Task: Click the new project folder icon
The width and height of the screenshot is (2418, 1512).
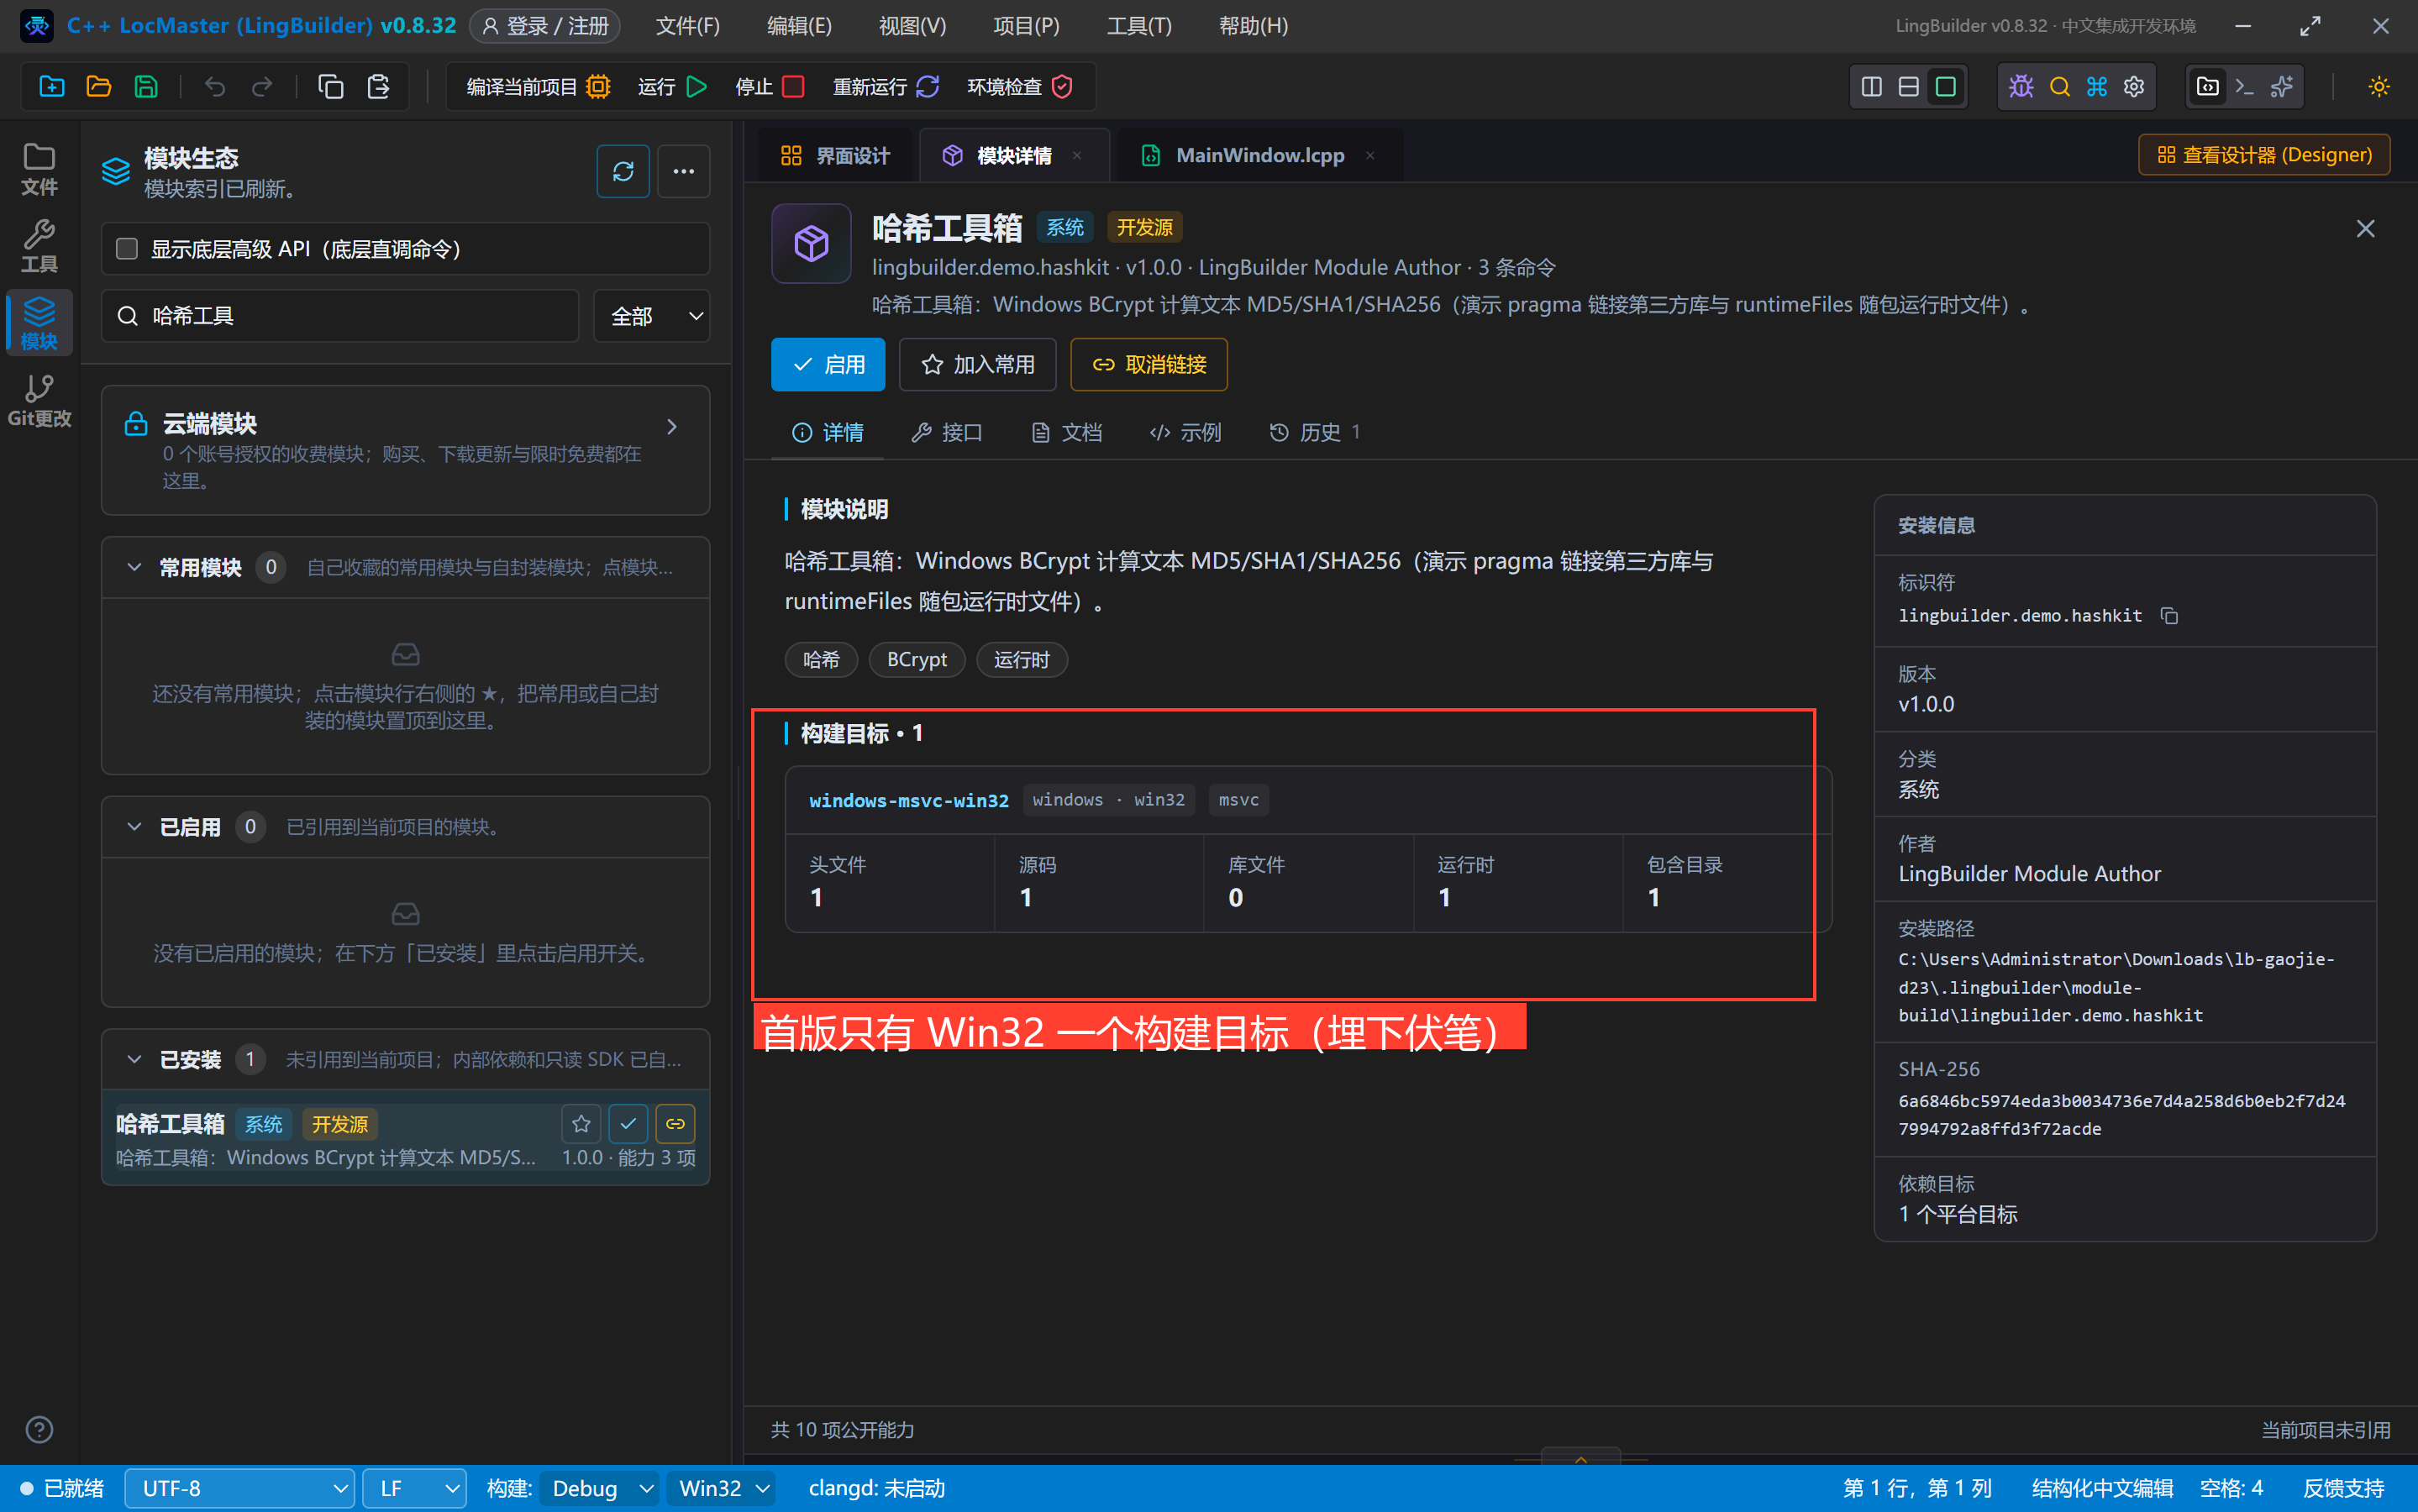Action: (x=51, y=87)
